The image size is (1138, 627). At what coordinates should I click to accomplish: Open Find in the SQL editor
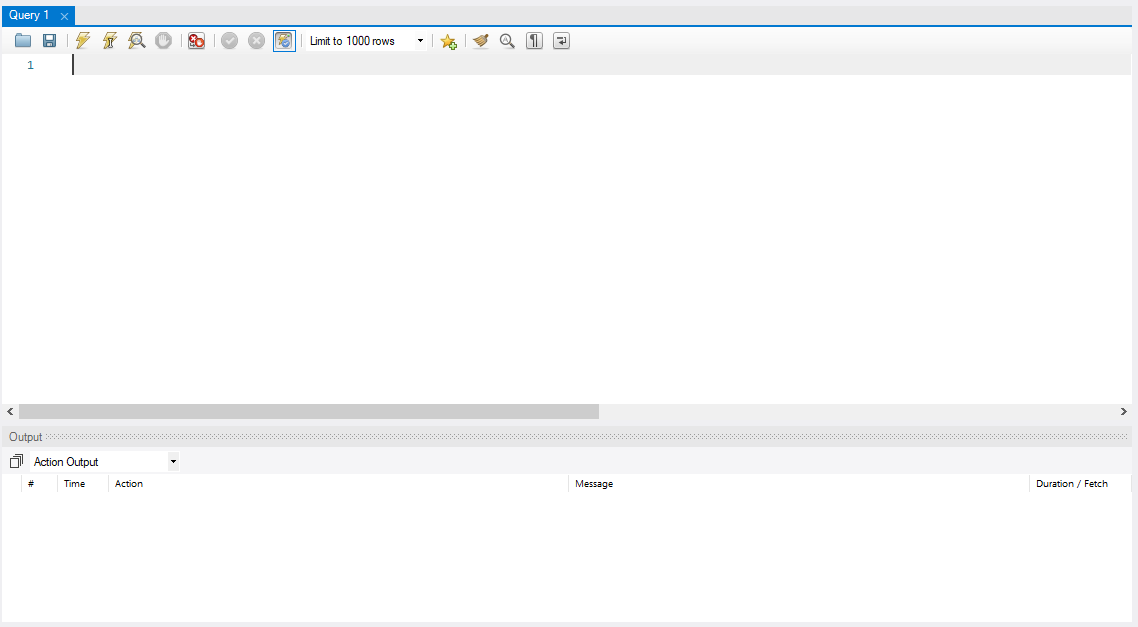point(507,41)
